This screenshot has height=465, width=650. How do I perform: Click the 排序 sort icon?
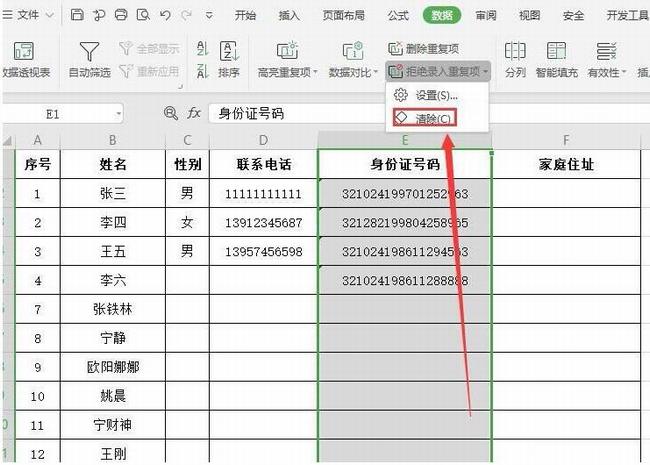click(229, 51)
